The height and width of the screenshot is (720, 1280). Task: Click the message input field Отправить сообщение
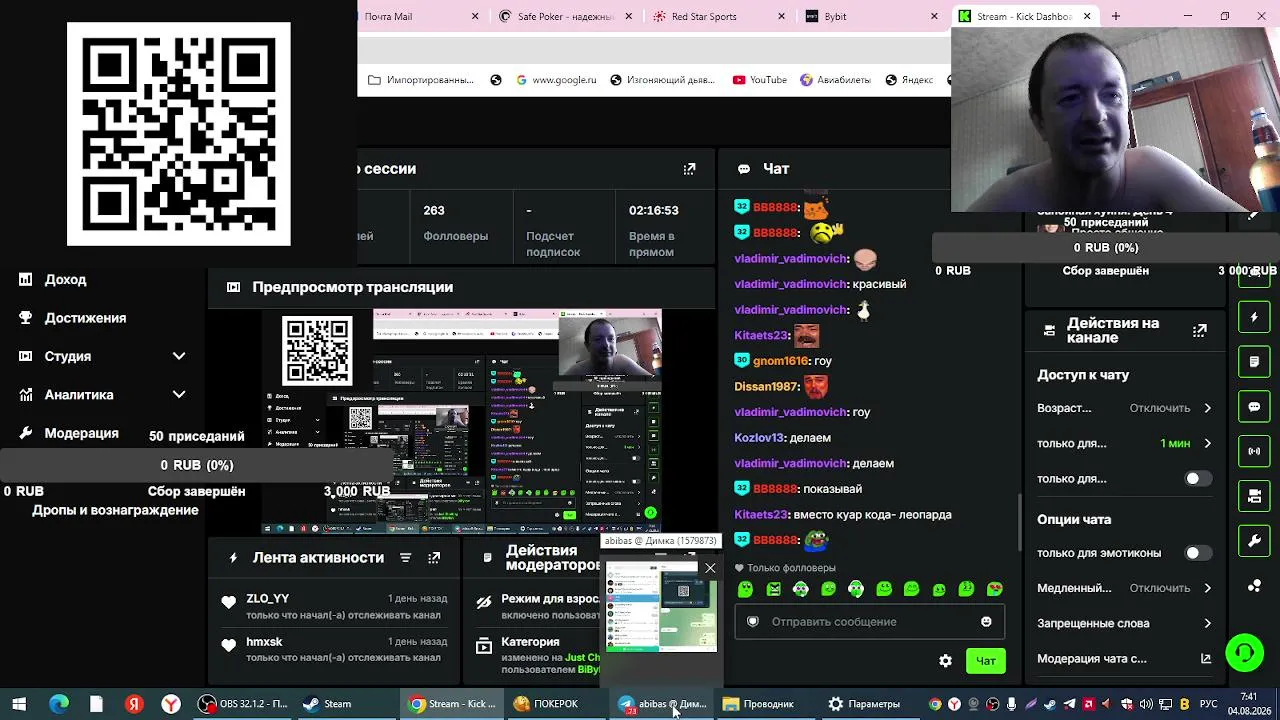870,622
